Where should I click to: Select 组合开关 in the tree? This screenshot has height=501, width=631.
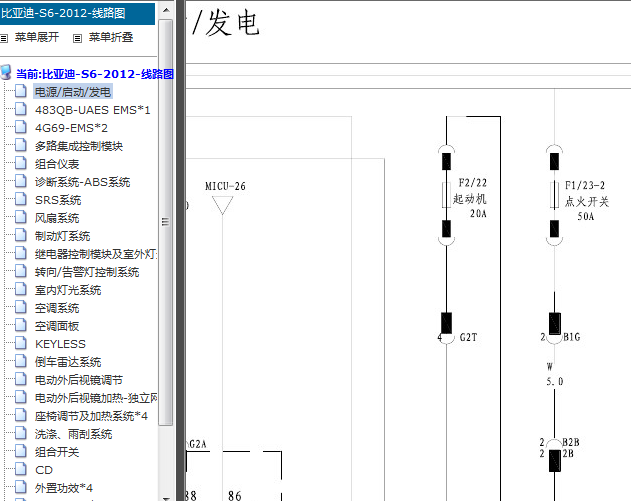[57, 452]
